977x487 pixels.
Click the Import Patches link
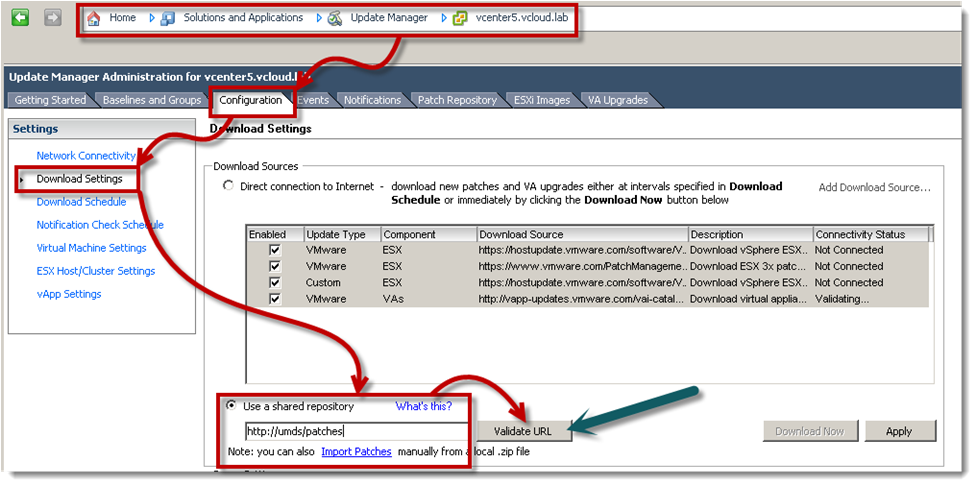coord(356,452)
